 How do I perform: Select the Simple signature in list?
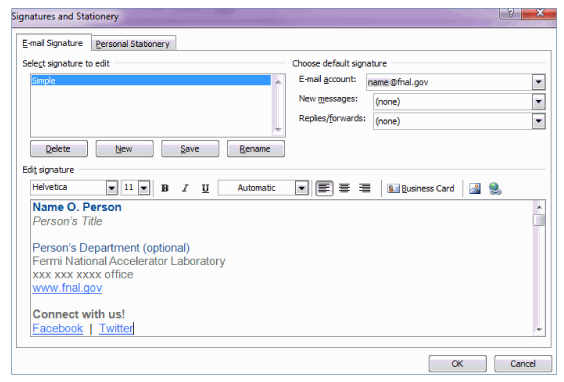pyautogui.click(x=151, y=81)
